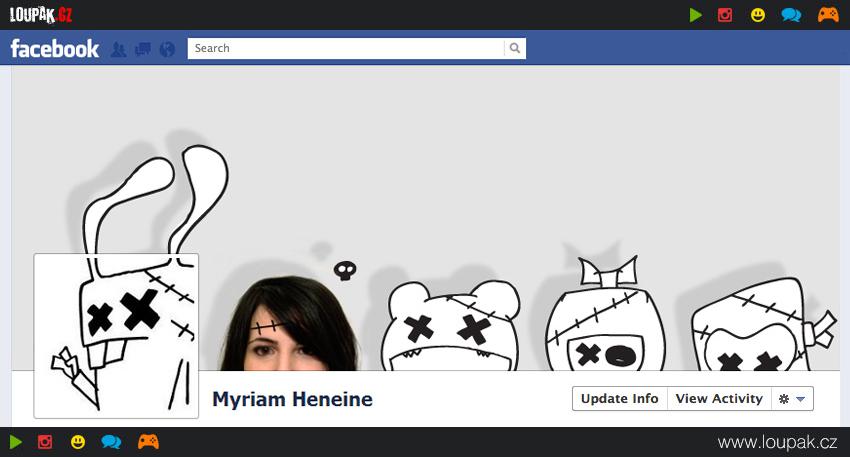Expand the gear settings dropdown on profile
The width and height of the screenshot is (850, 457).
[x=792, y=398]
